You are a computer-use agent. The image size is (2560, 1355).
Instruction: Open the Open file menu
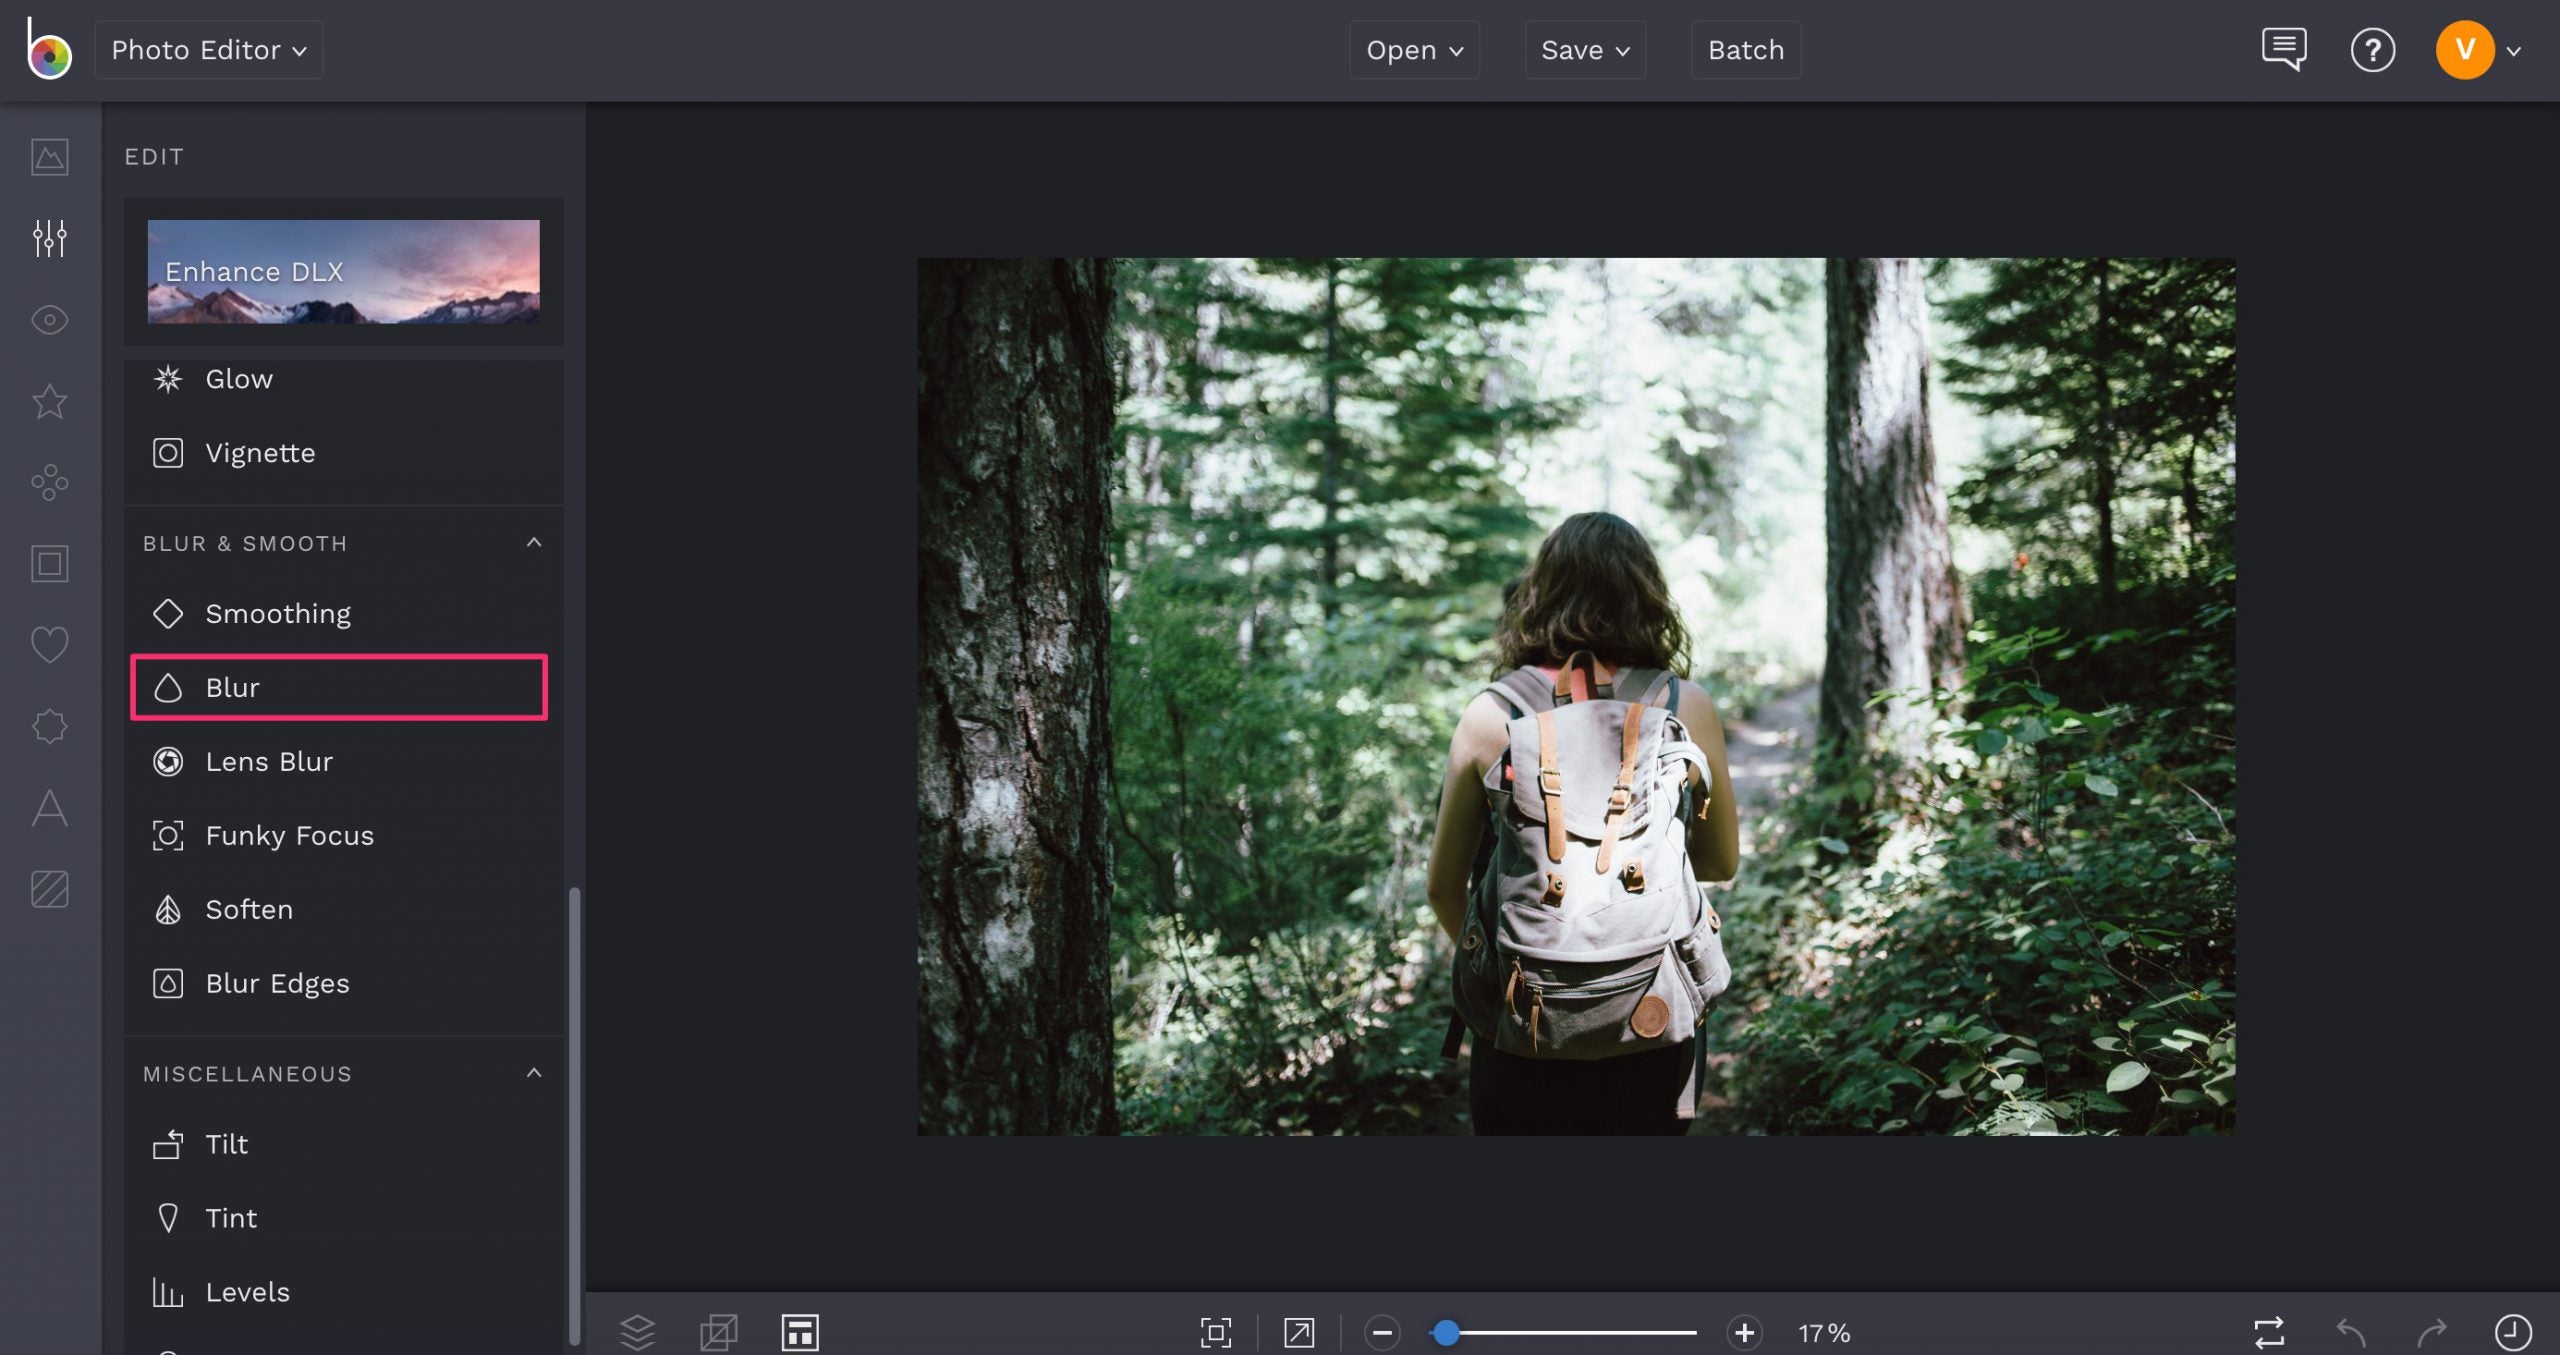[1413, 49]
